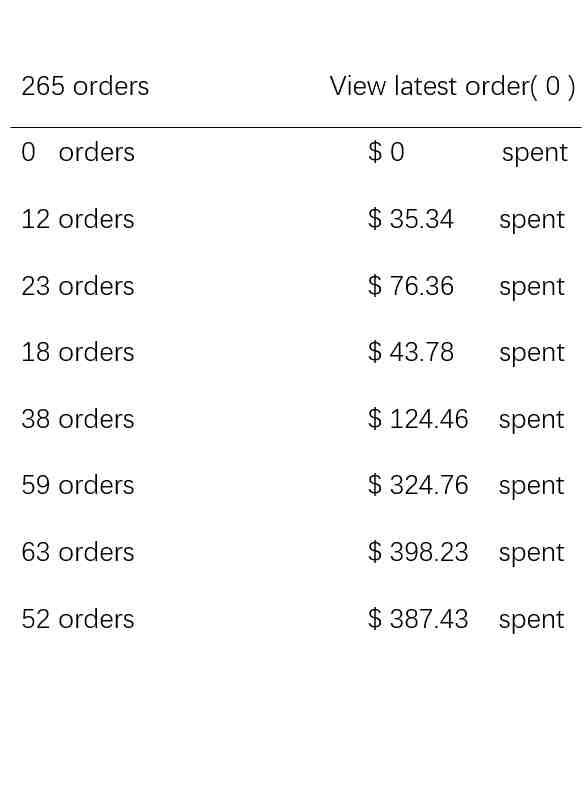Select the 23 orders entry

78,286
